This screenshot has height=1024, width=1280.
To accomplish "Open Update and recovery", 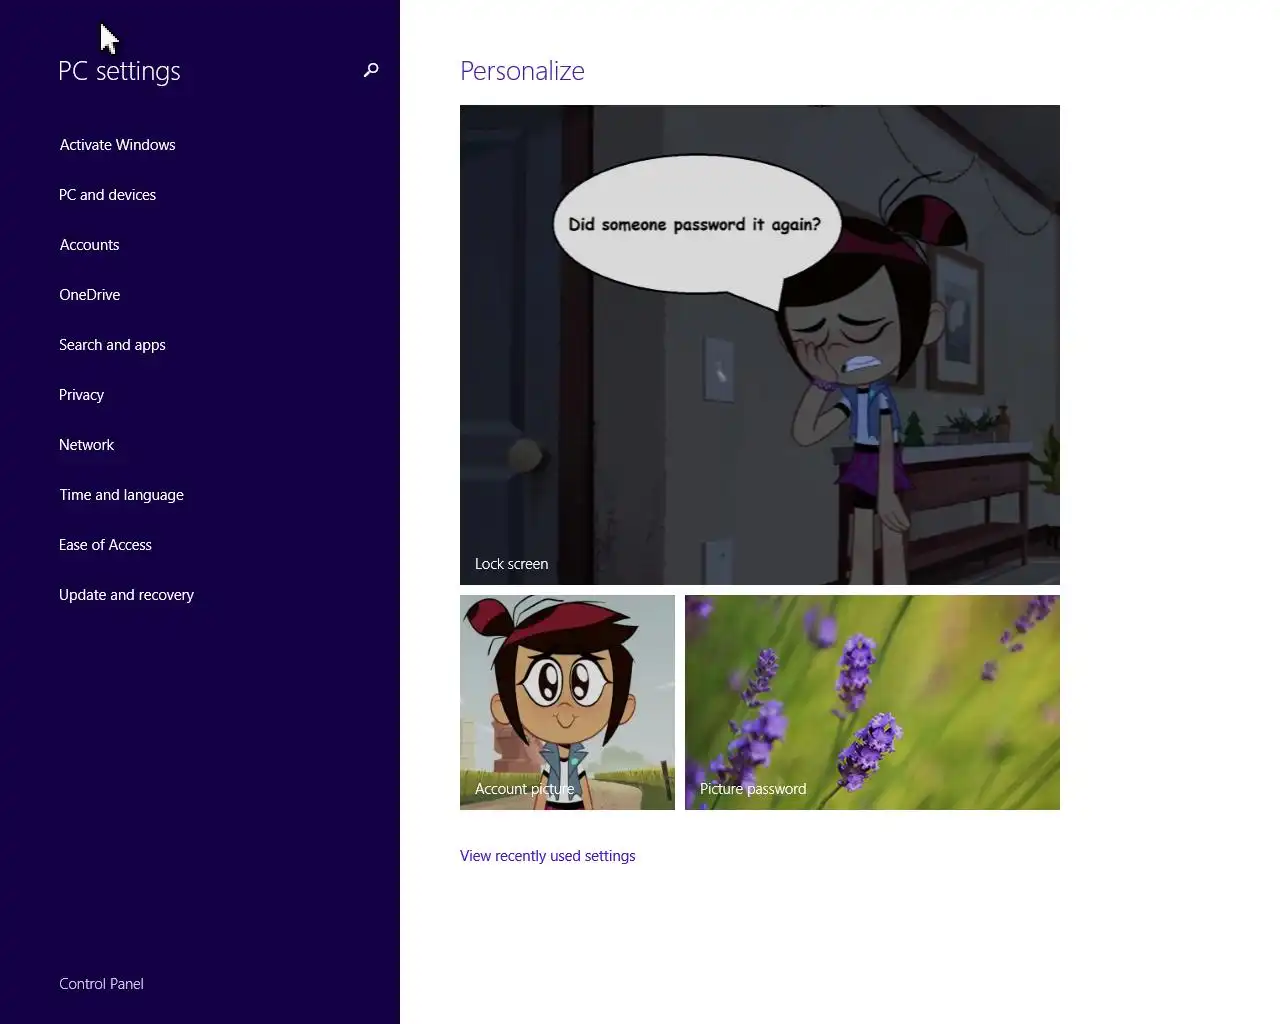I will pyautogui.click(x=126, y=595).
